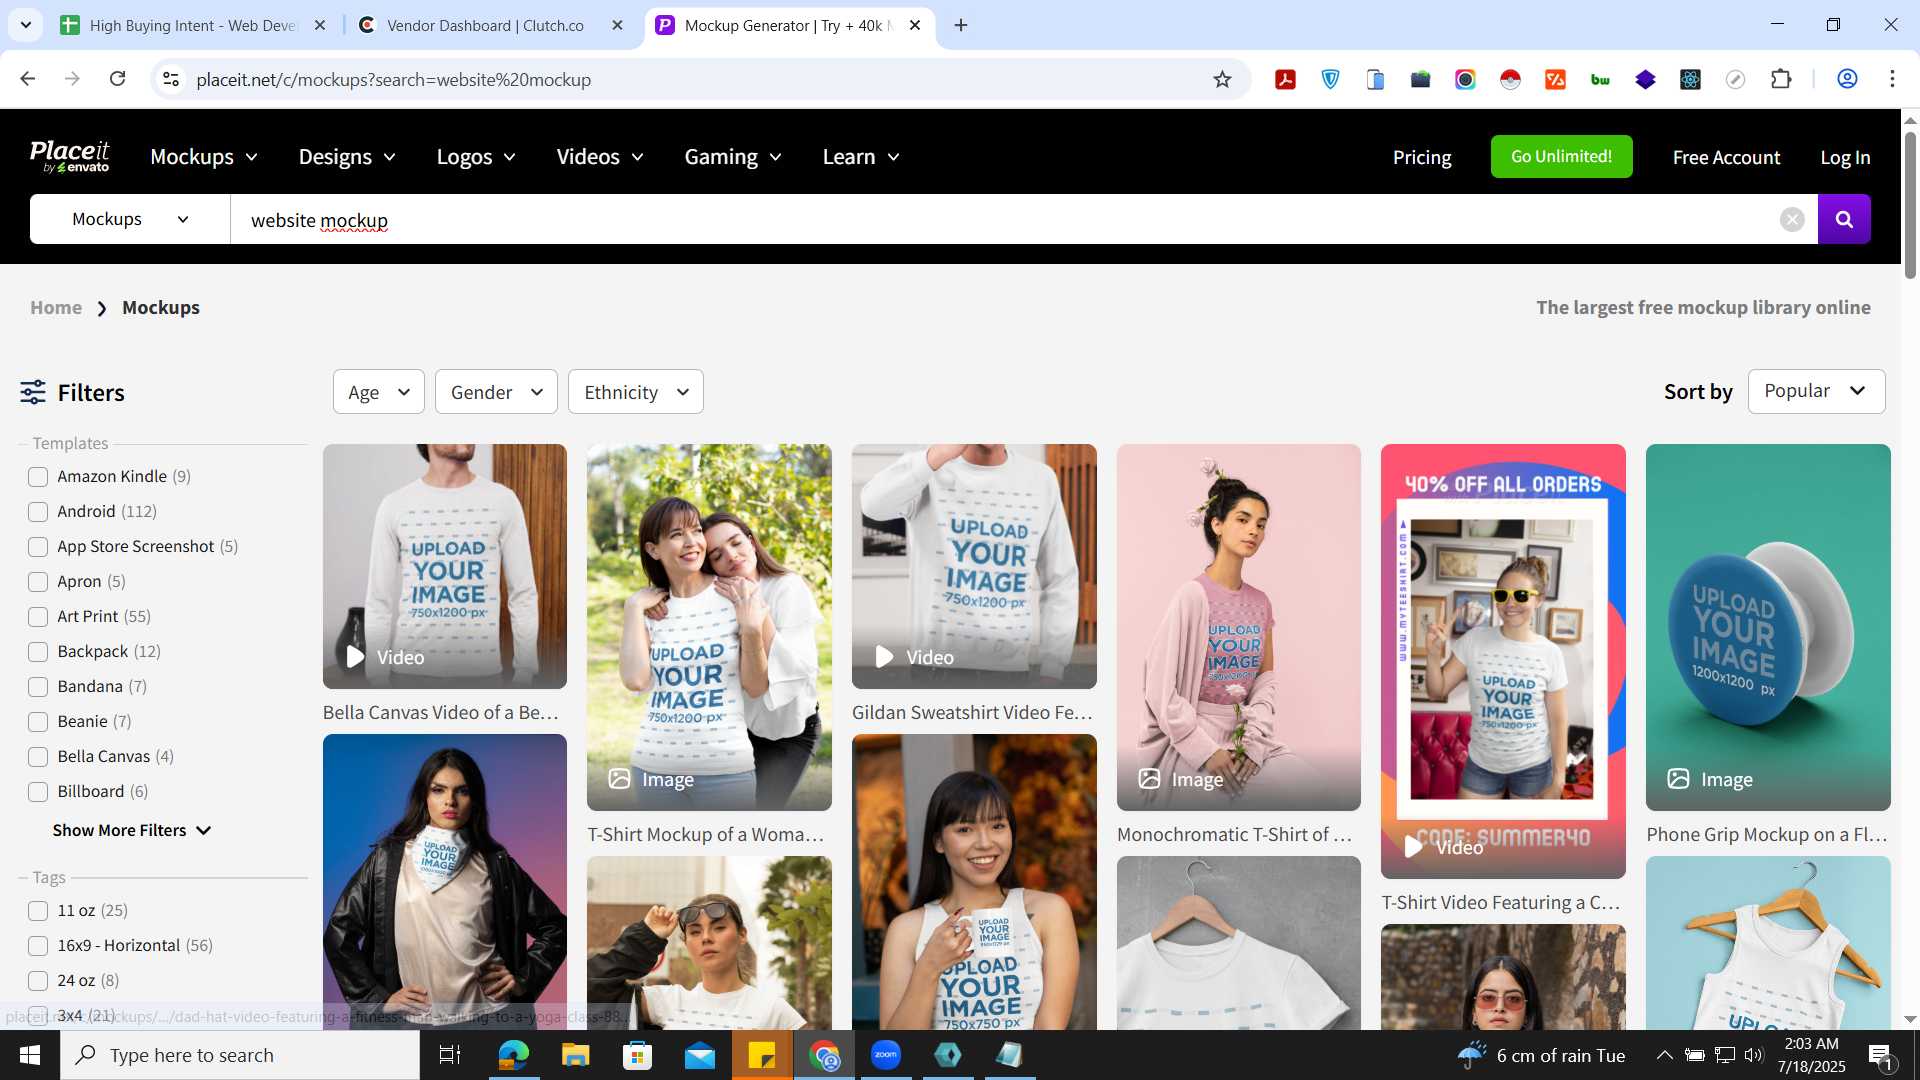Open Microsoft Edge from the taskbar

[x=513, y=1055]
